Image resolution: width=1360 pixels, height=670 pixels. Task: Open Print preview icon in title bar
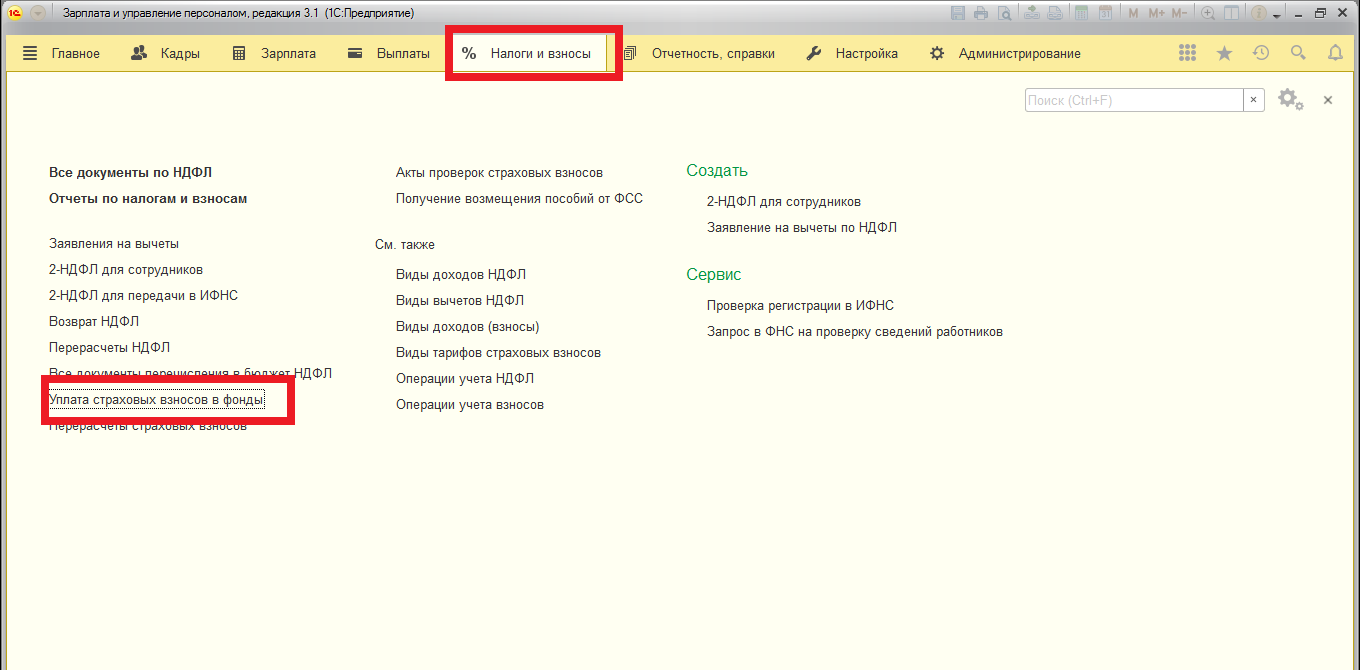tap(1005, 13)
